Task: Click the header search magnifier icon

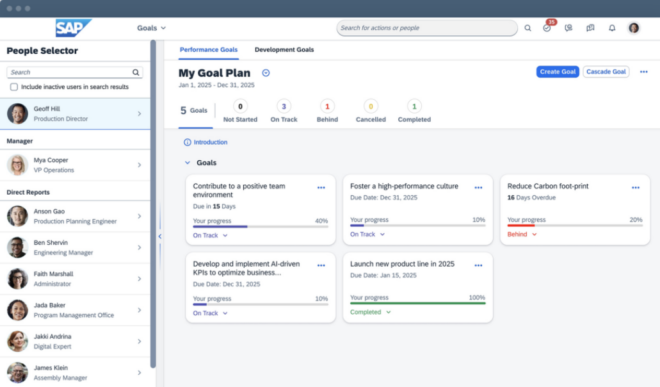Action: tap(527, 28)
